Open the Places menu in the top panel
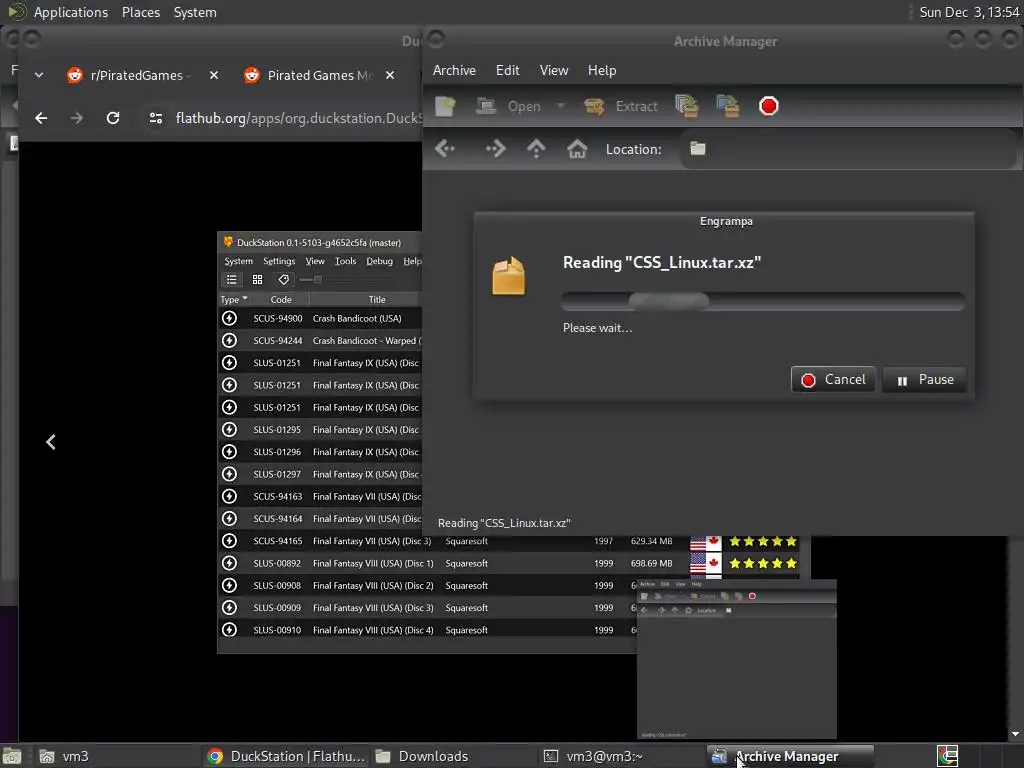This screenshot has width=1024, height=768. click(x=141, y=12)
